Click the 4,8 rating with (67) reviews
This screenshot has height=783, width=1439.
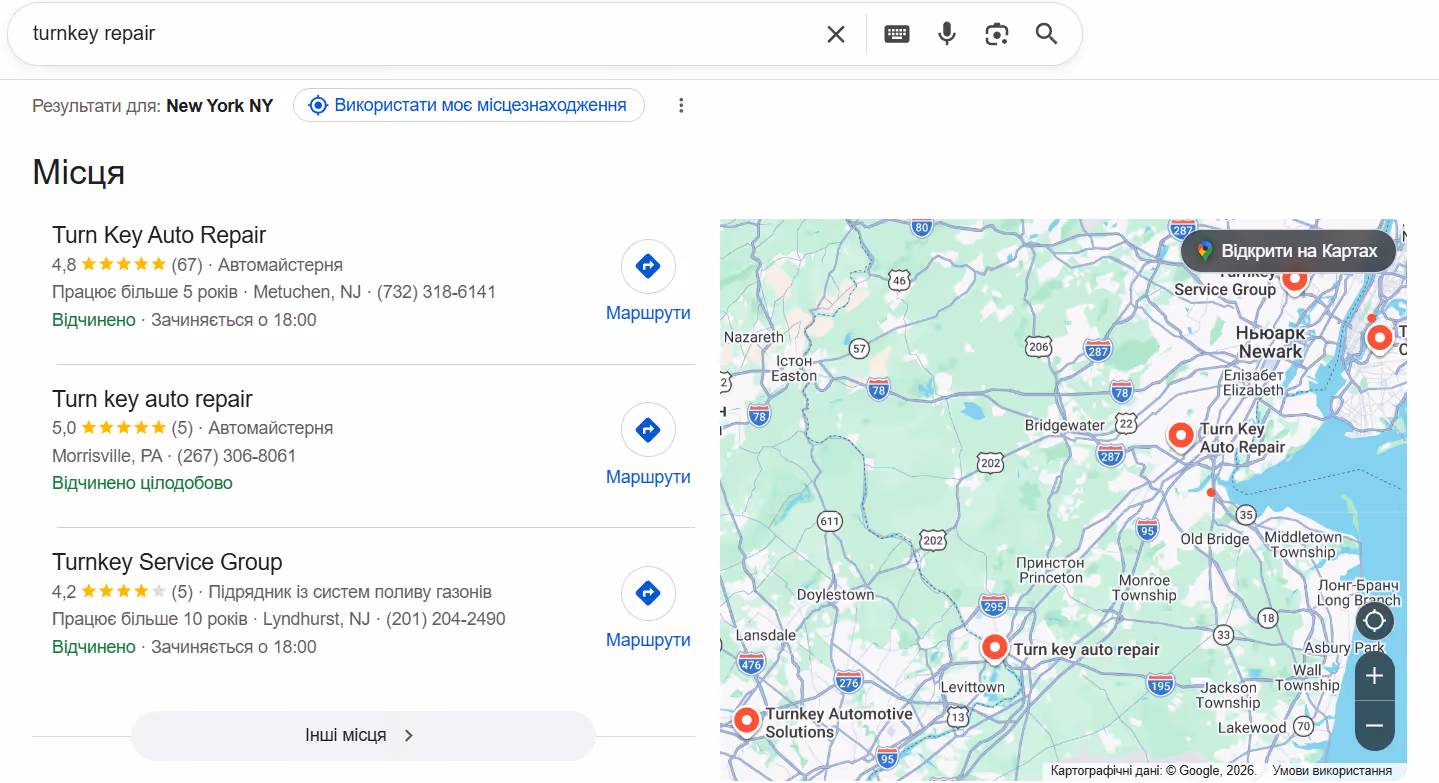point(127,265)
